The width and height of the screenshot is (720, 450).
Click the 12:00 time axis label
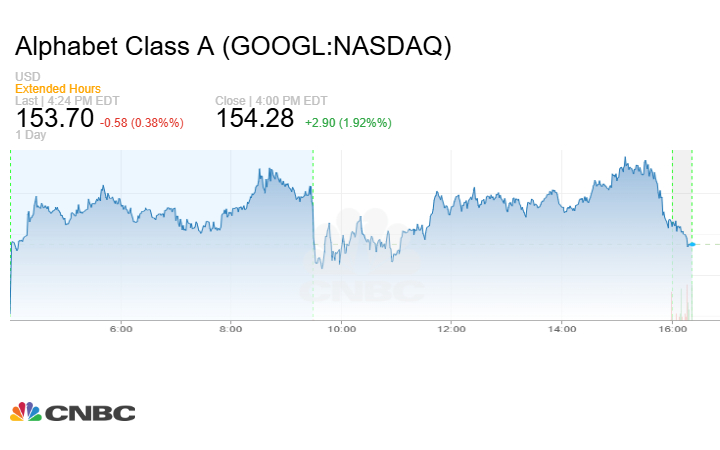(452, 328)
